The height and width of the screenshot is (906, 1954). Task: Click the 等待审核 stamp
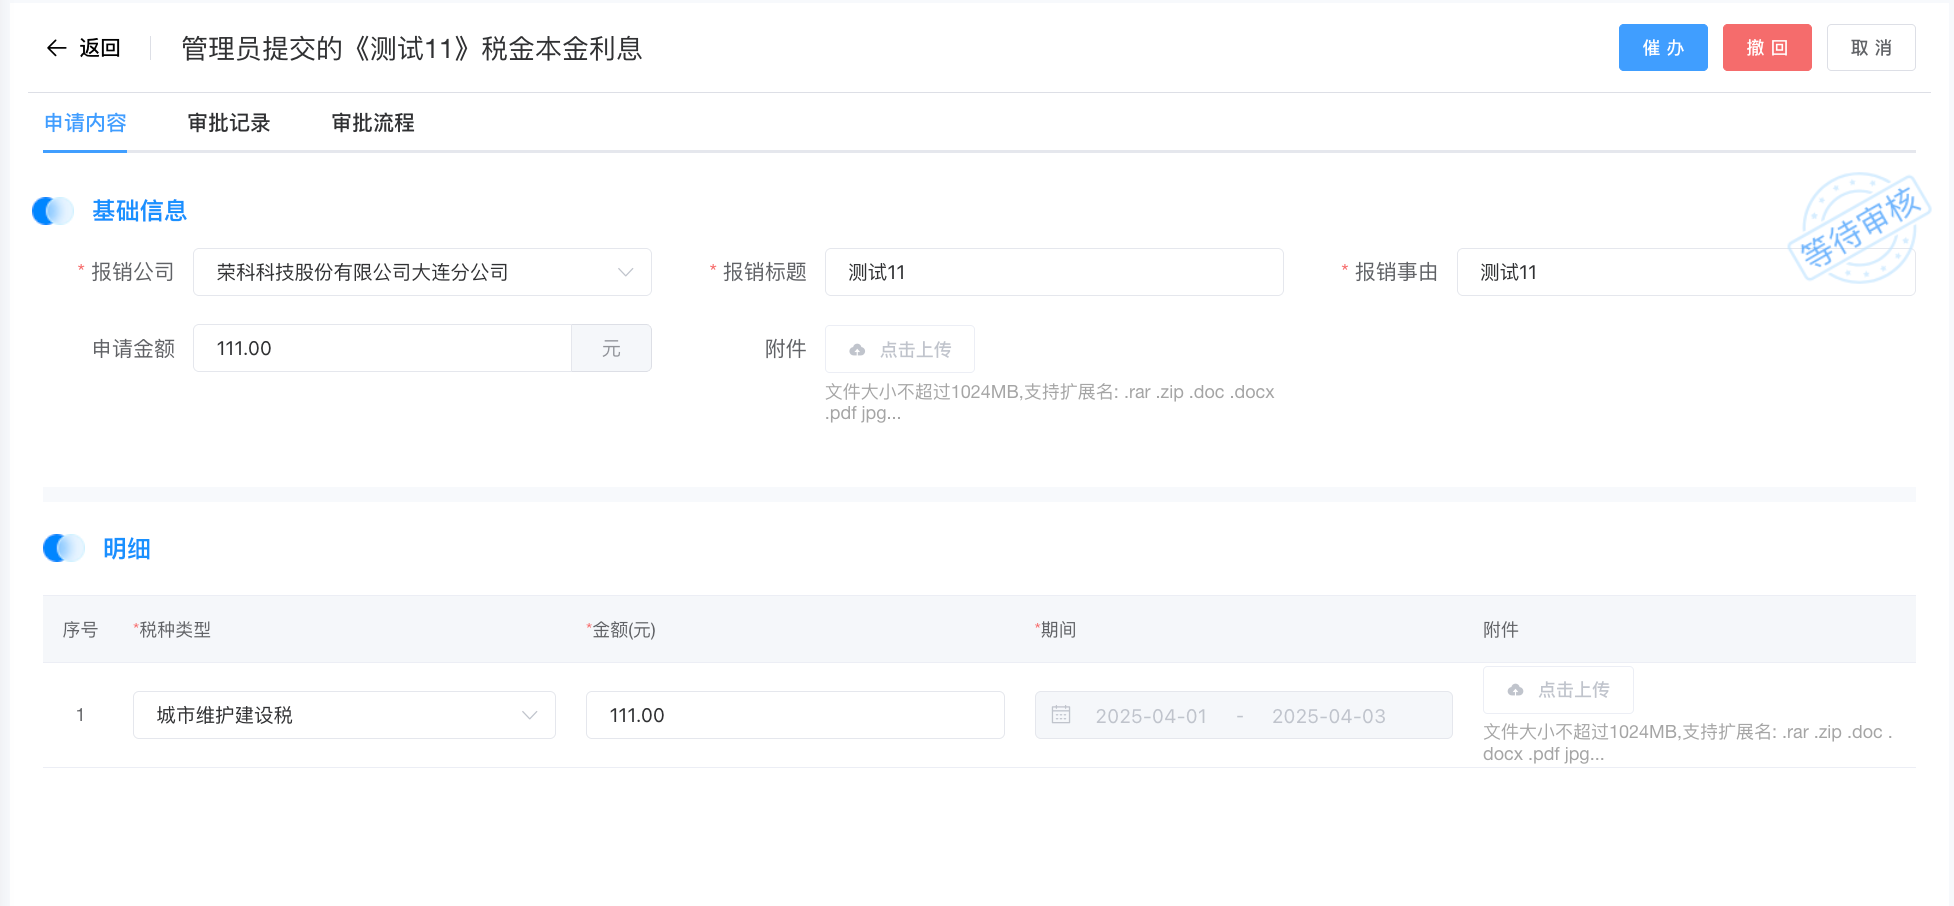(1857, 229)
